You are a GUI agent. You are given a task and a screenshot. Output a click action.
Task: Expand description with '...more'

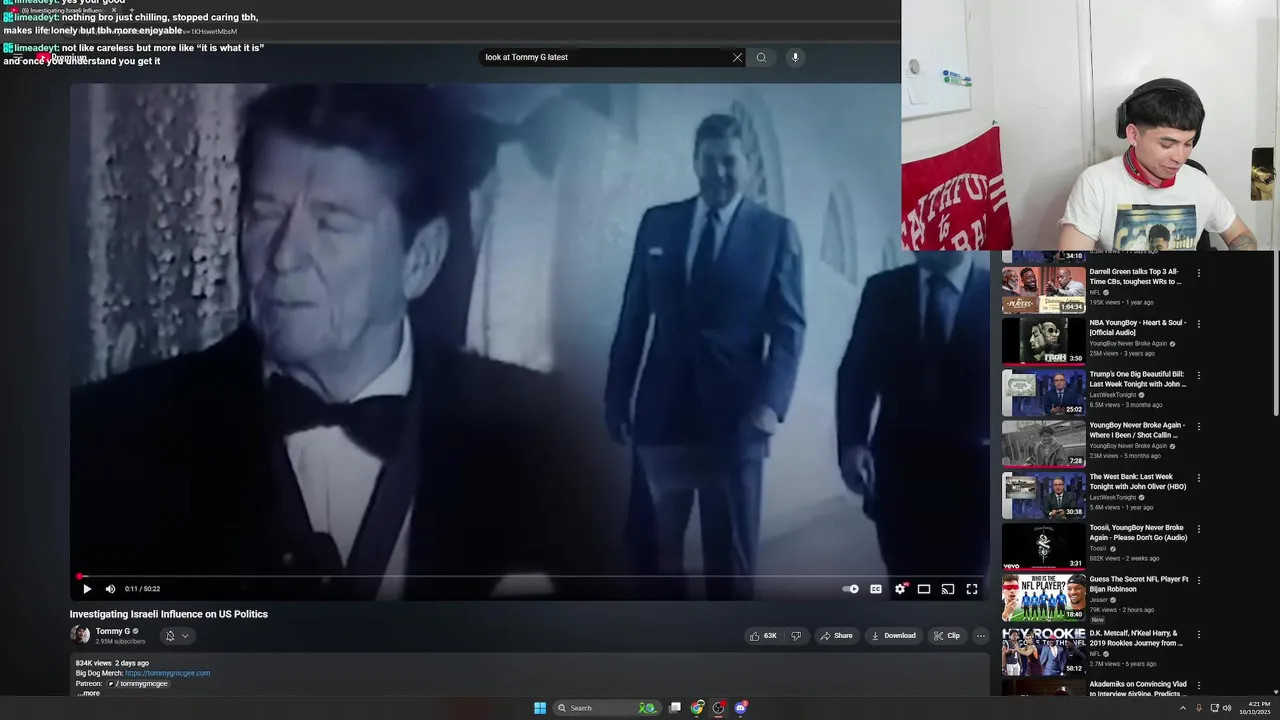point(88,693)
